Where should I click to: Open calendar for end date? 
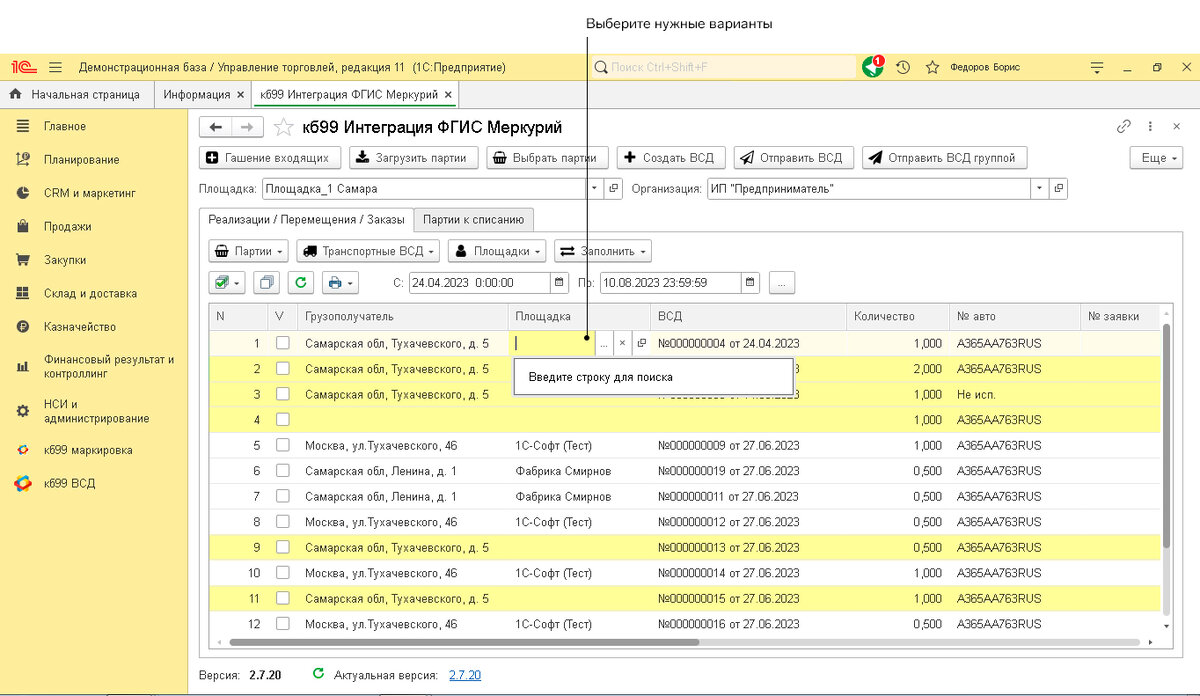pyautogui.click(x=751, y=283)
